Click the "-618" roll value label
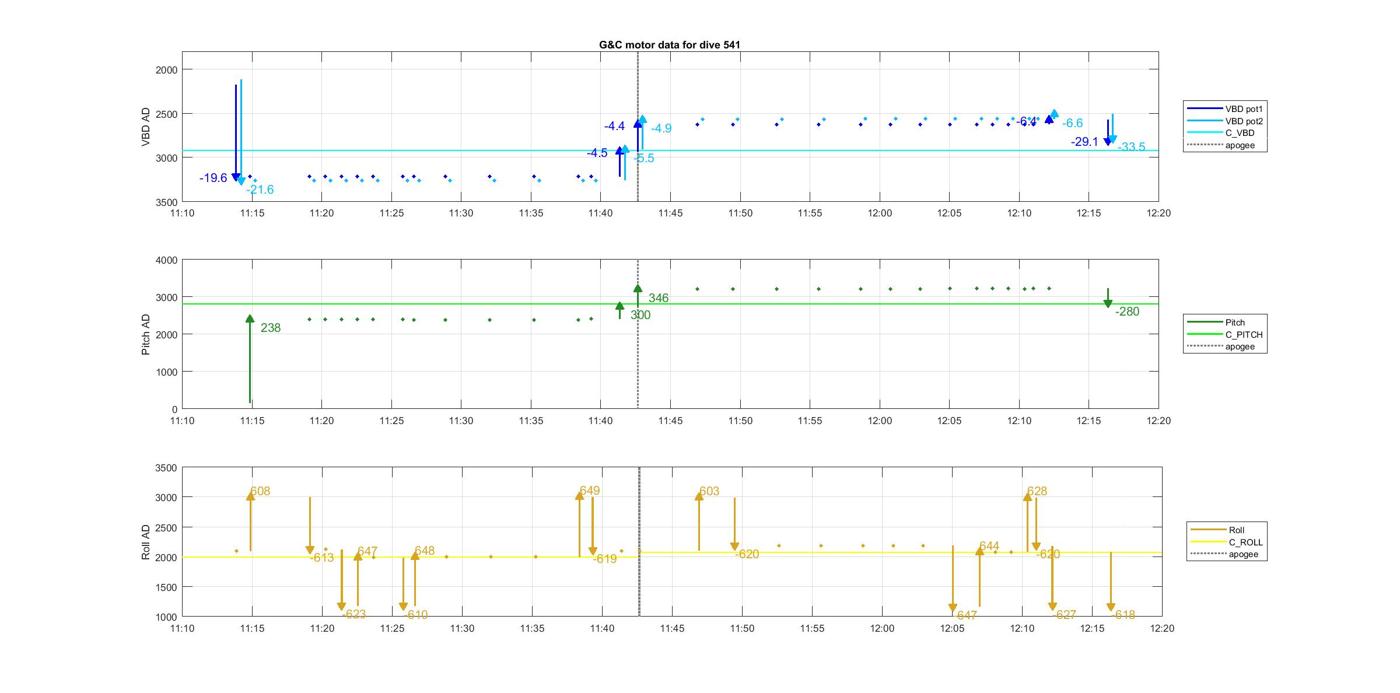Viewport: 1400px width, 693px height. pos(1123,615)
